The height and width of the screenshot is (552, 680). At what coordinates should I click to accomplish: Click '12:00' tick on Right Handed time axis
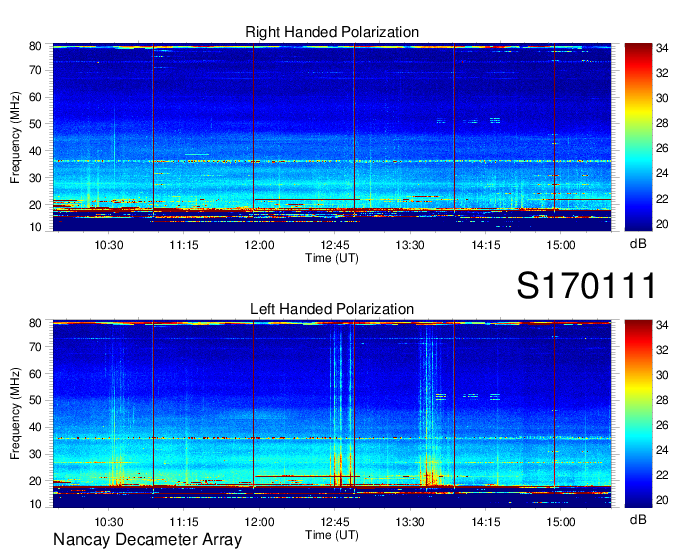pyautogui.click(x=259, y=245)
